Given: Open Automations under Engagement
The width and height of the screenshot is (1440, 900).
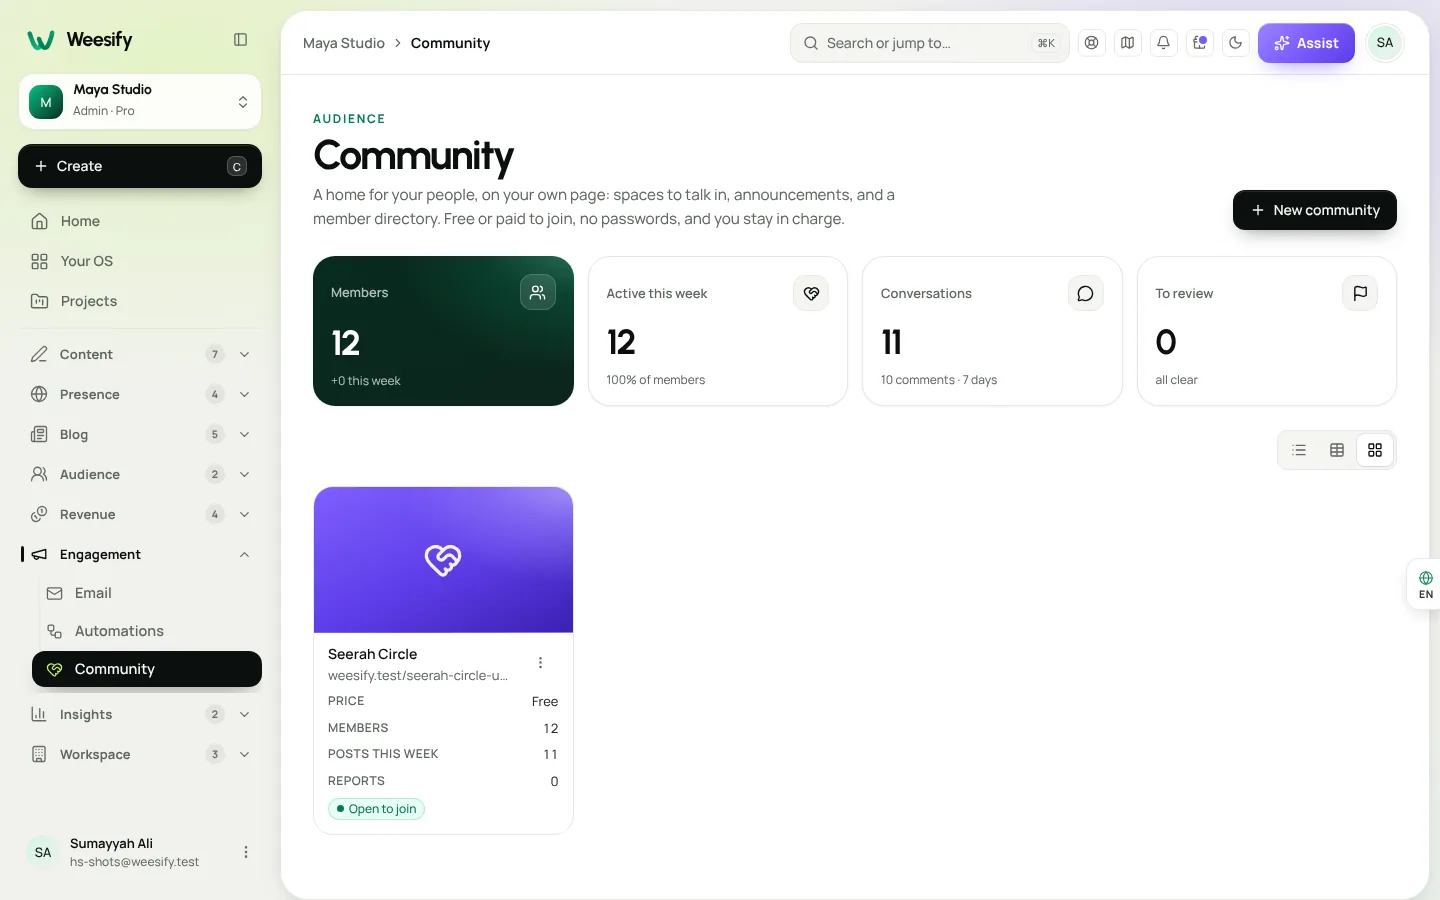Looking at the screenshot, I should point(147,631).
